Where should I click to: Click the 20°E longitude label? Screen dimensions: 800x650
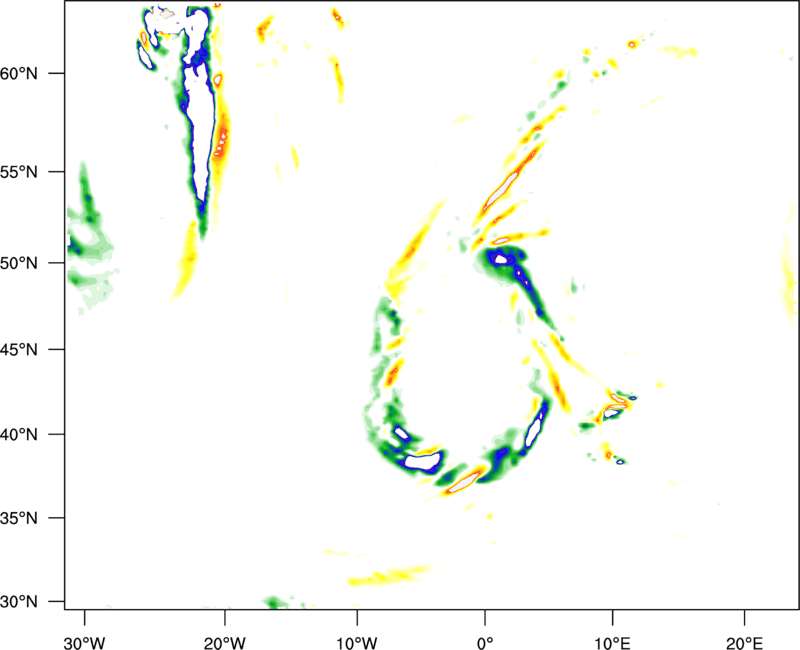744,643
